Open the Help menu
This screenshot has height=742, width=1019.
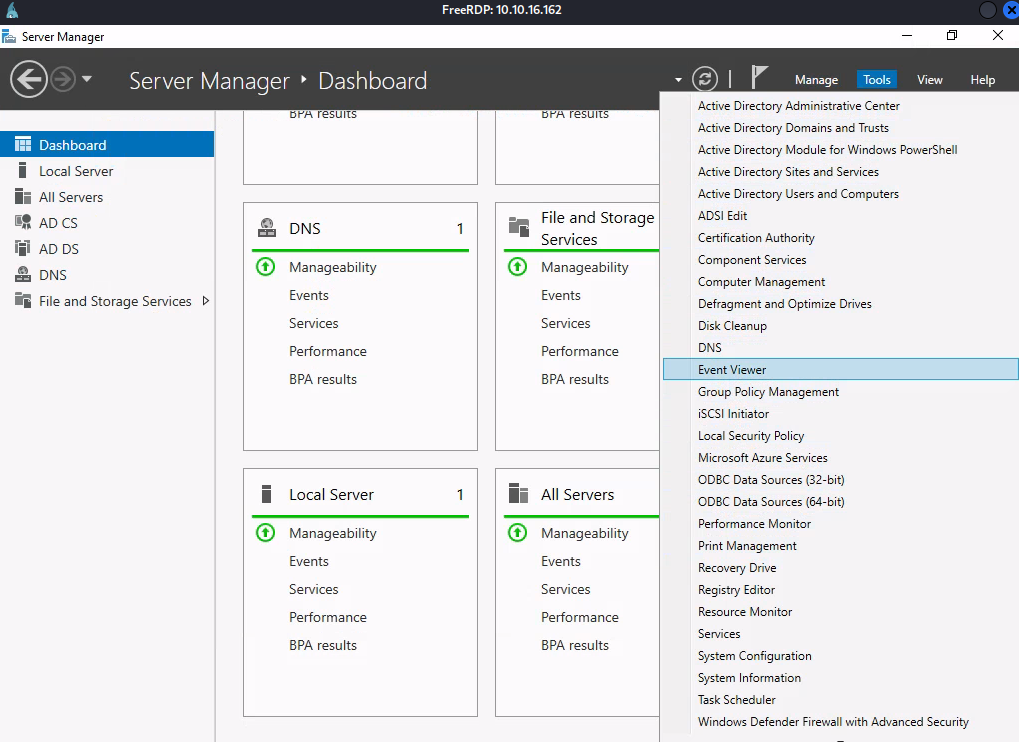pyautogui.click(x=982, y=79)
